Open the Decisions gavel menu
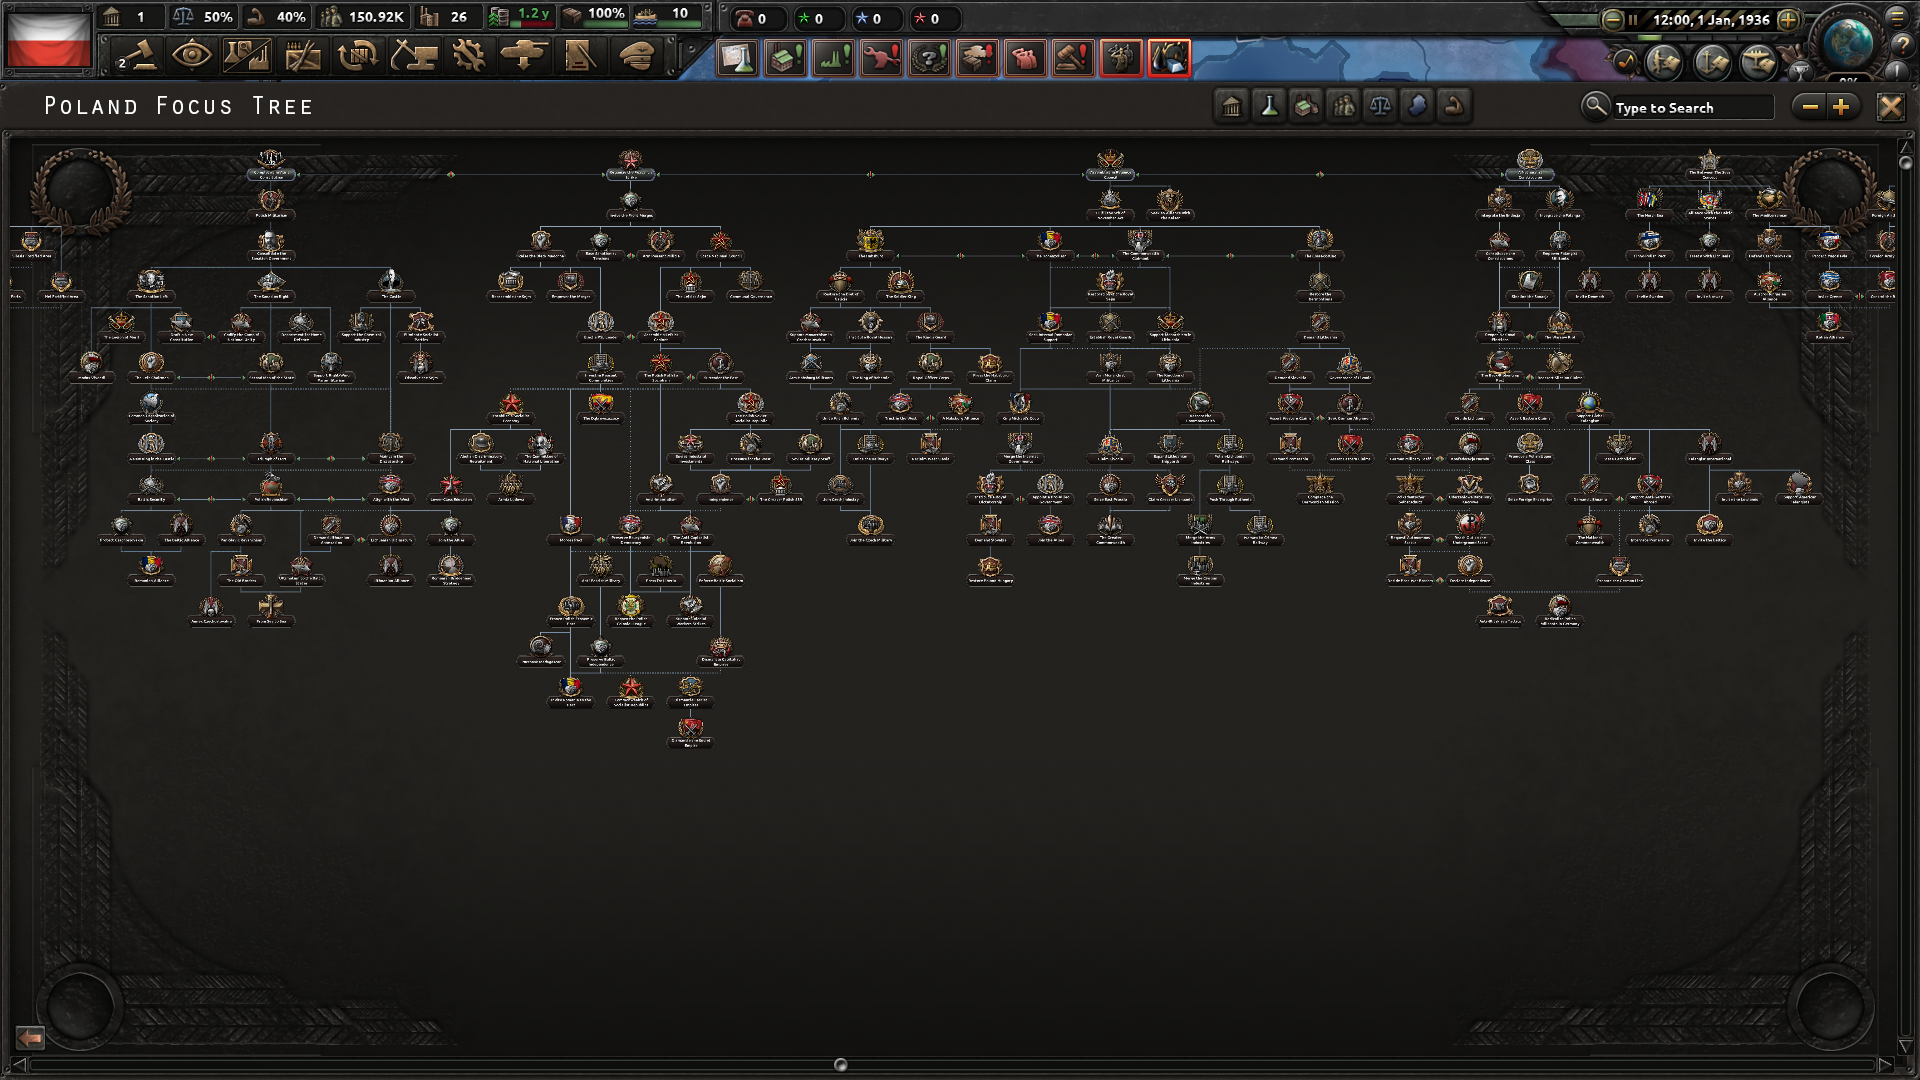 pyautogui.click(x=137, y=56)
